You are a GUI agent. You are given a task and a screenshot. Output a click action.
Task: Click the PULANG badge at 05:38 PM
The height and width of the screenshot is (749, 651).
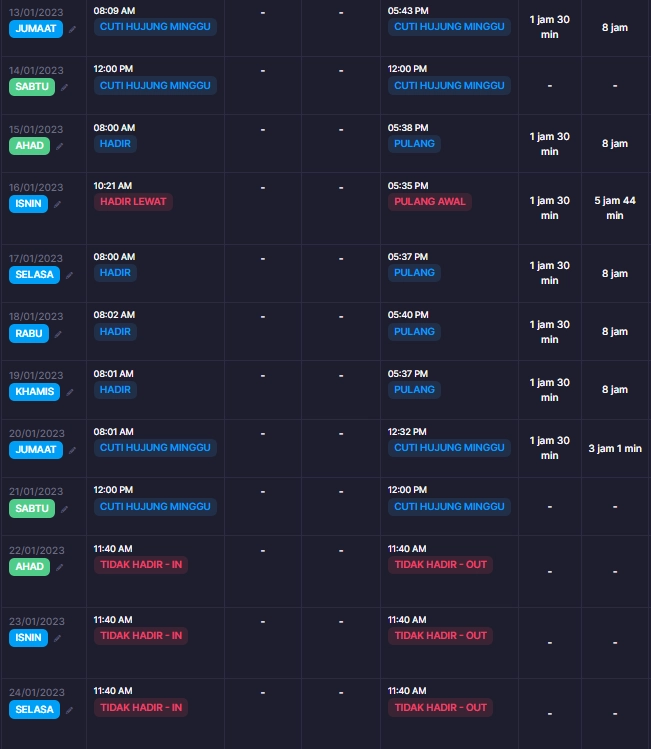click(414, 144)
